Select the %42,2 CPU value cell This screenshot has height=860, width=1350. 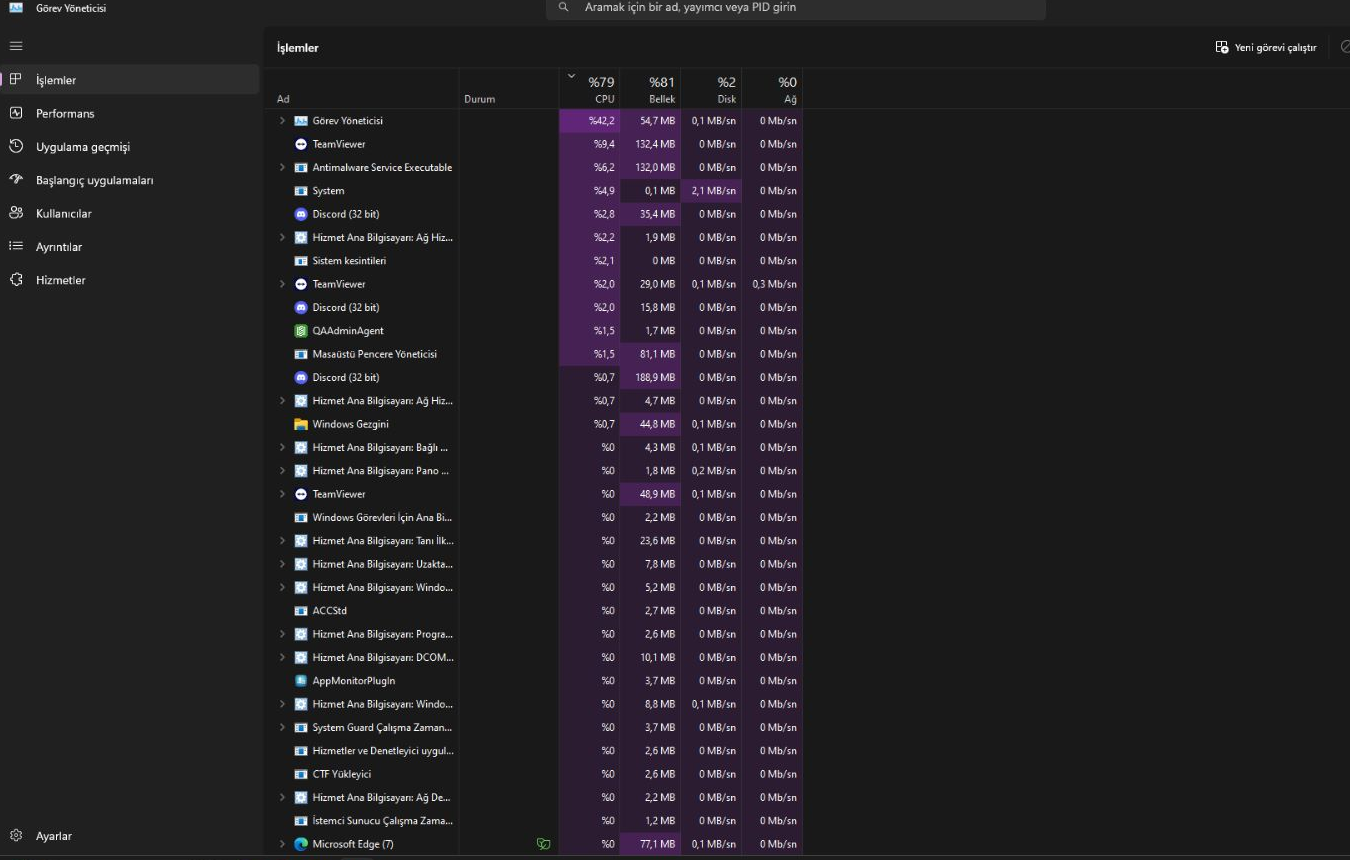[x=589, y=121]
